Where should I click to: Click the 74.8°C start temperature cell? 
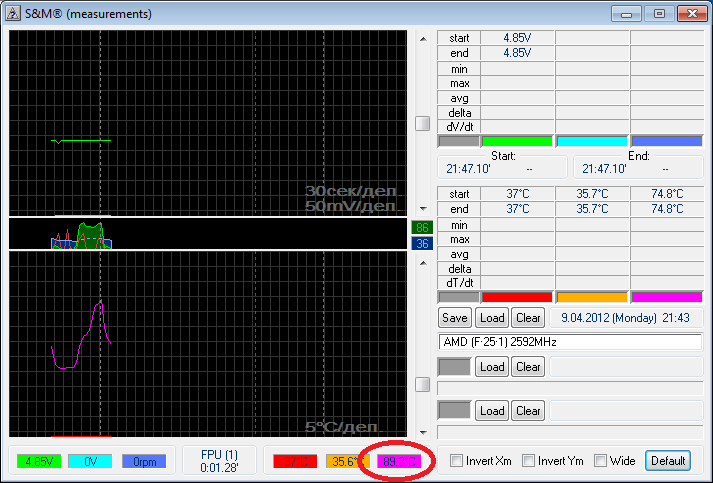[x=667, y=194]
